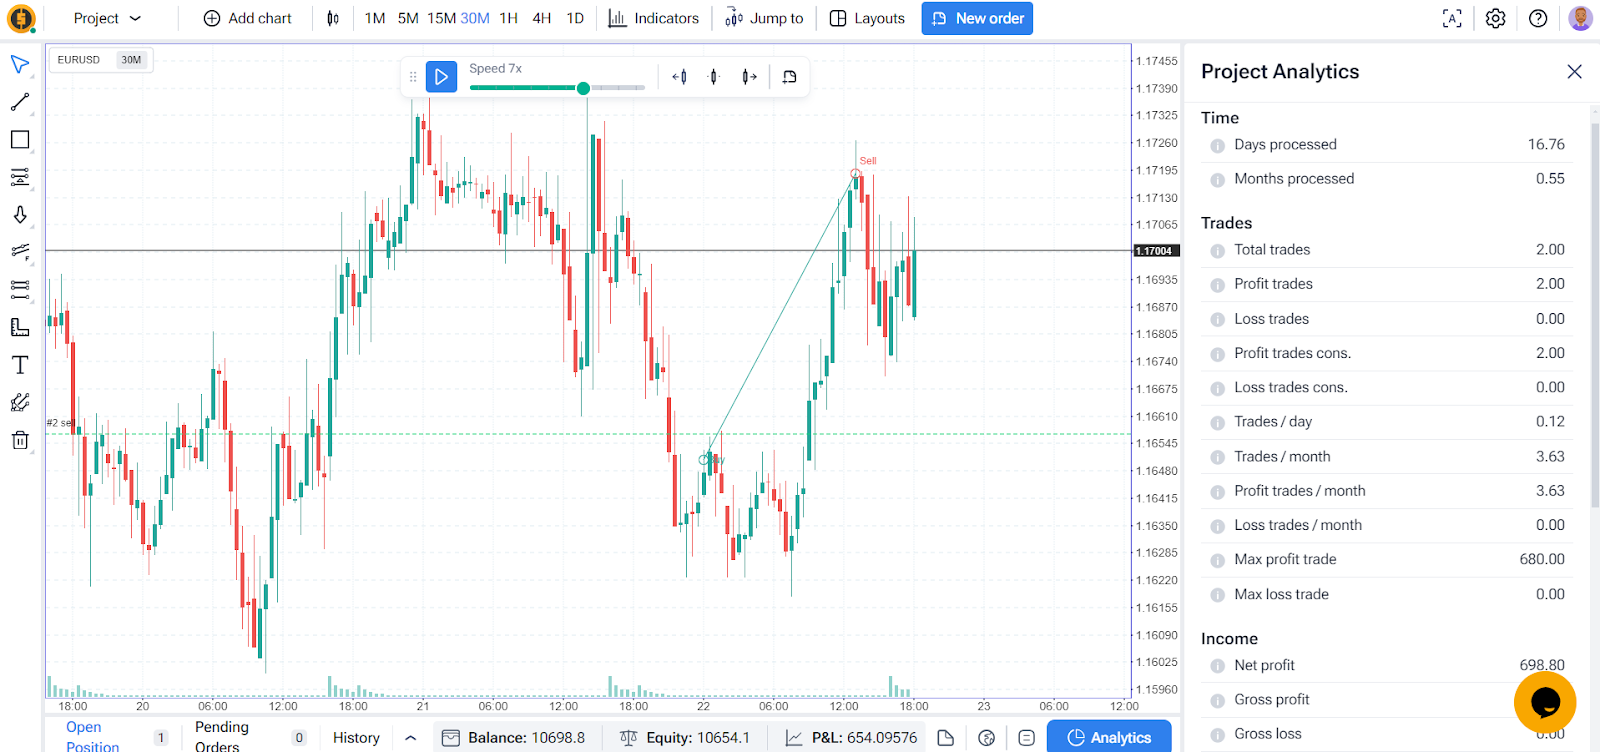
Task: Open the Project dropdown menu
Action: [x=107, y=18]
